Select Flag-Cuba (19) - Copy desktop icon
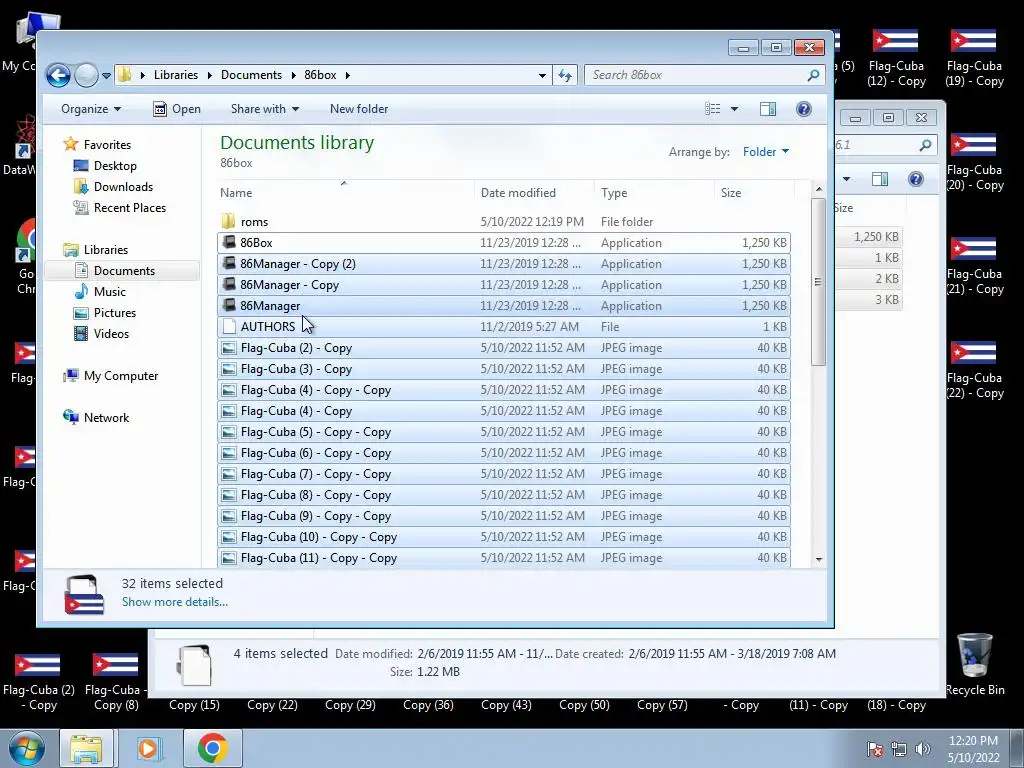The image size is (1024, 768). [x=974, y=59]
